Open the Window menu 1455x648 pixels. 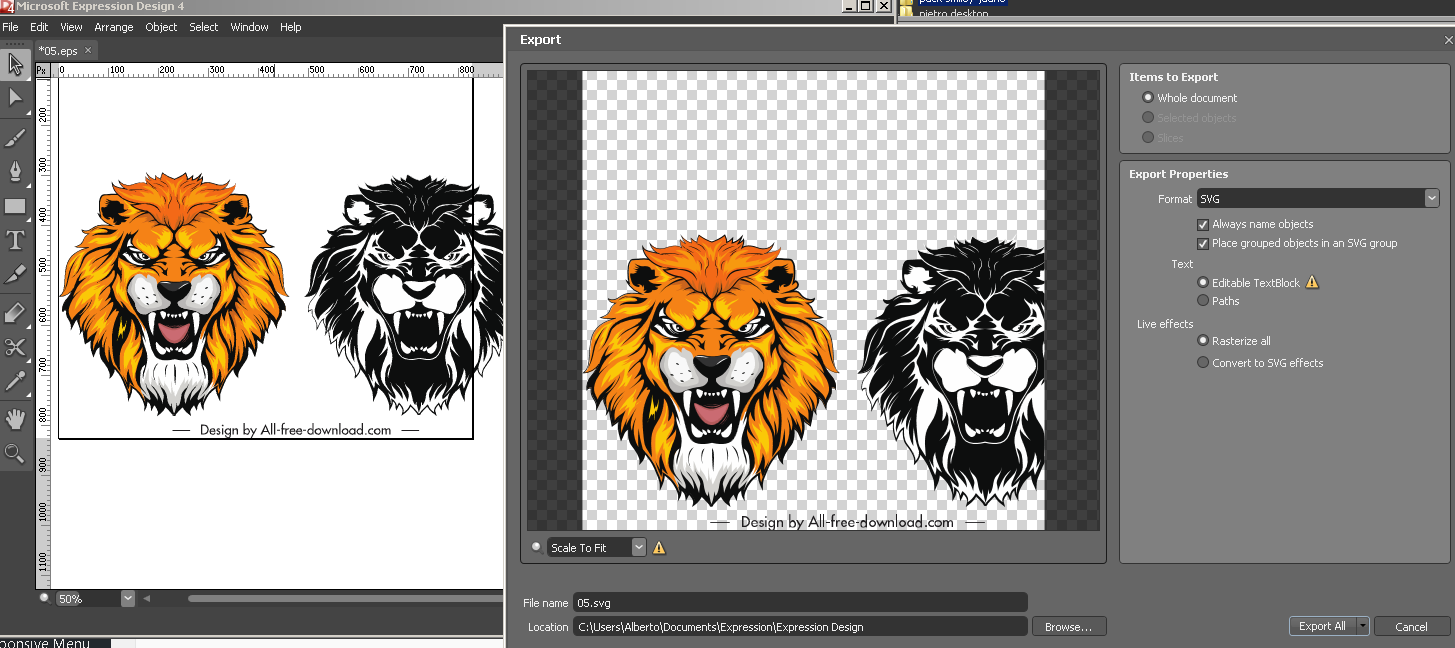point(249,27)
